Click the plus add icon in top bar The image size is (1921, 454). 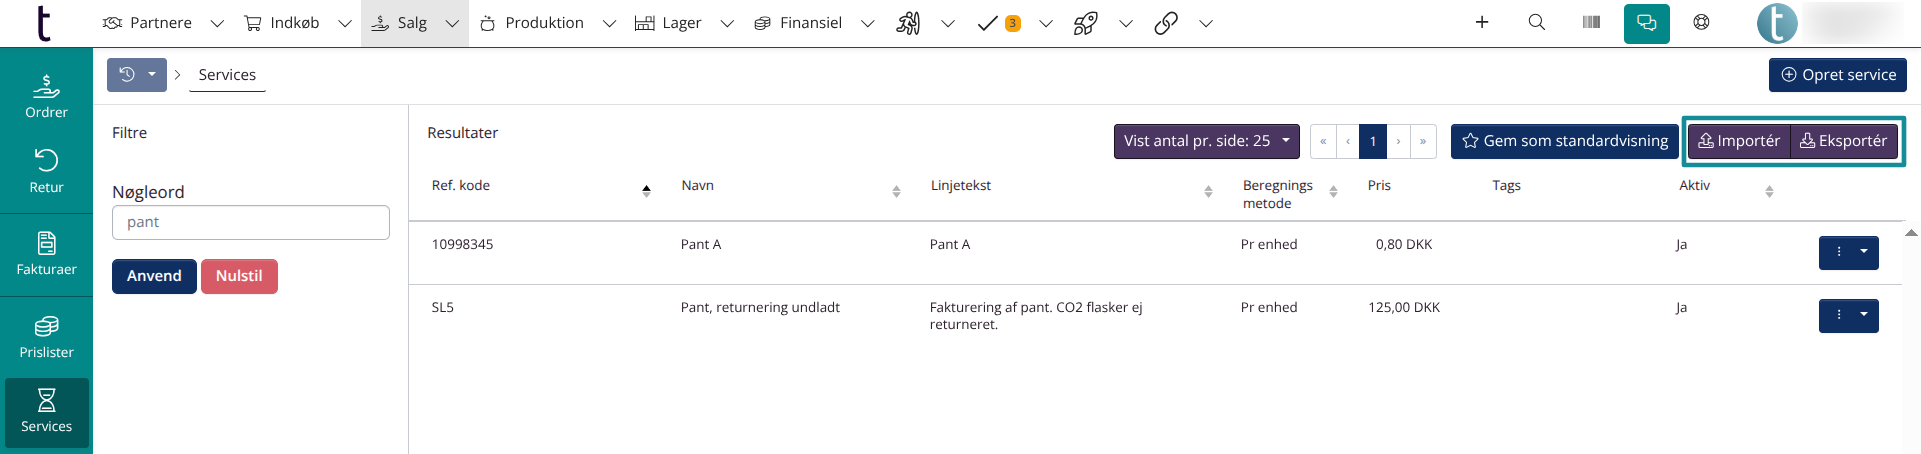point(1482,22)
